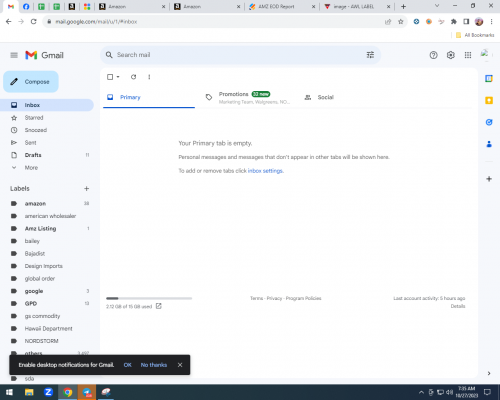The width and height of the screenshot is (500, 400).
Task: Open Zoom from taskbar
Action: point(48,392)
